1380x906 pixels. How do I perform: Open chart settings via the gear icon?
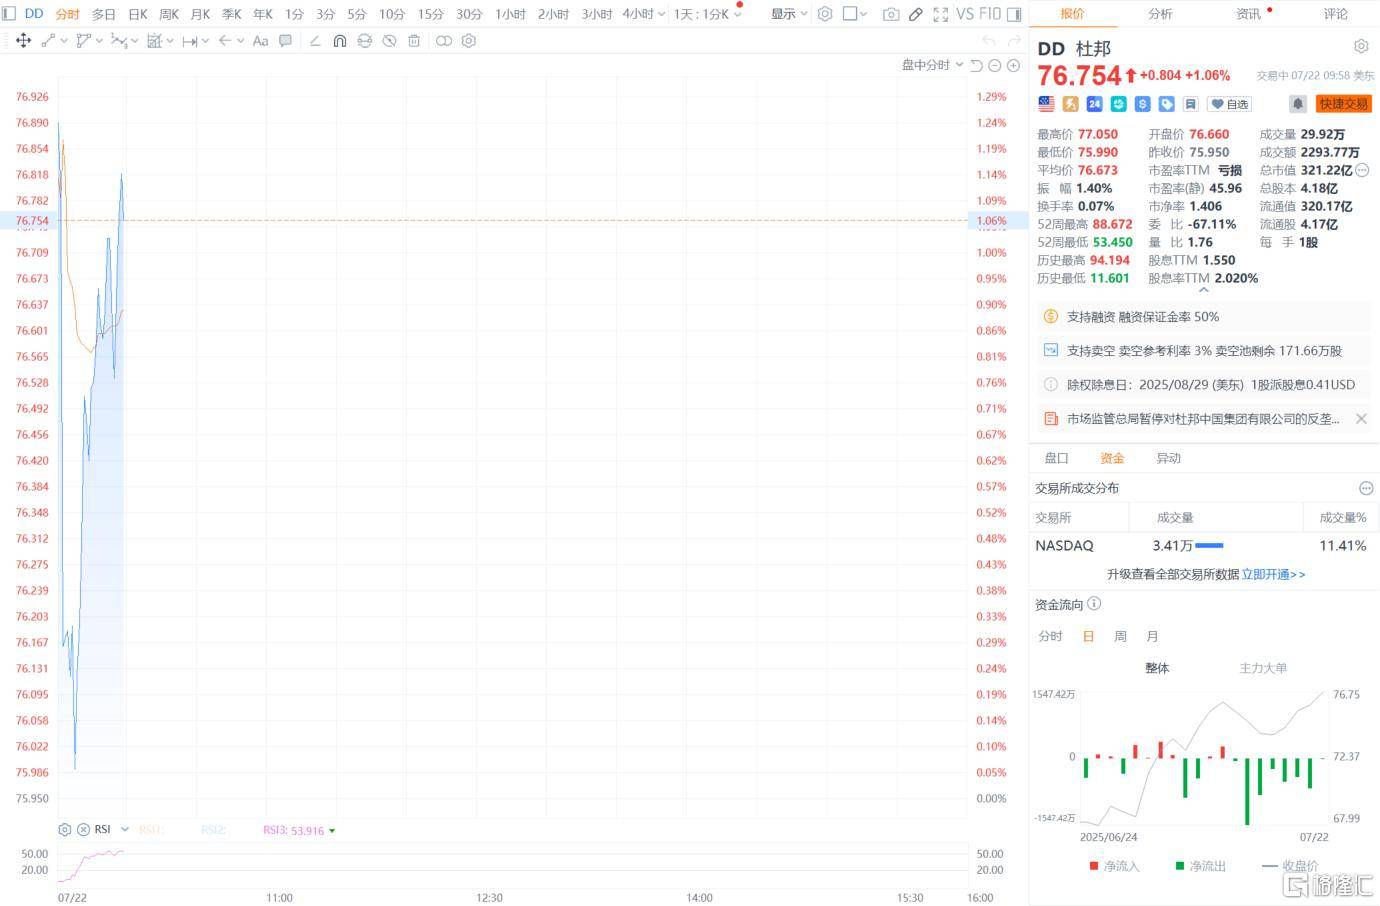click(824, 15)
